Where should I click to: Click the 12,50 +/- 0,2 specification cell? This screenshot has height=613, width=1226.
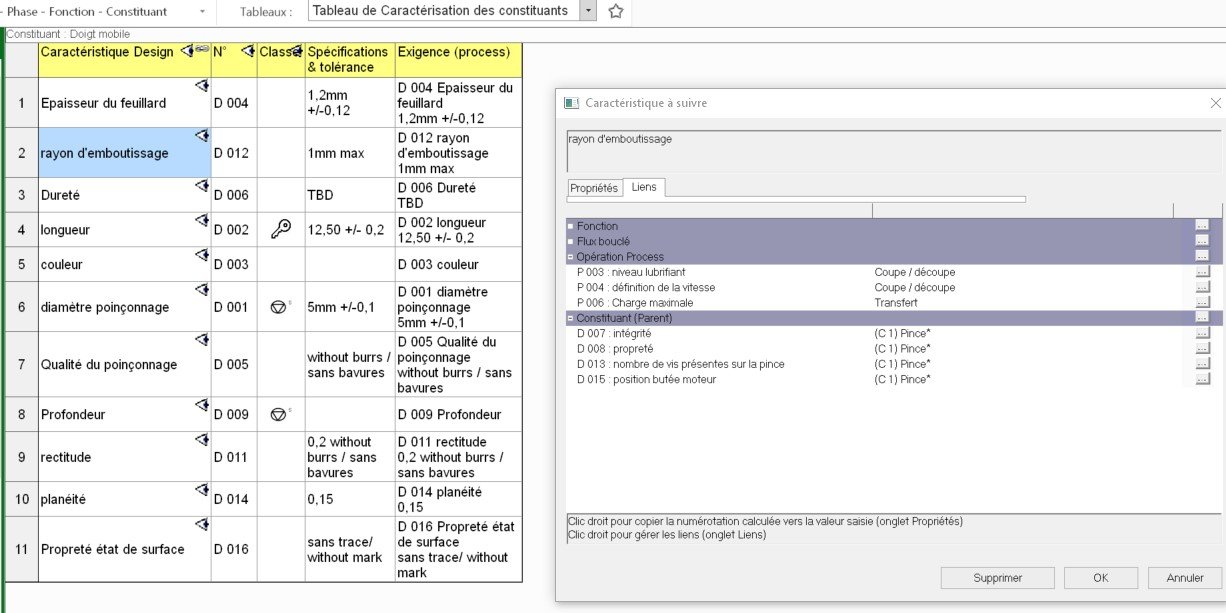coord(350,229)
